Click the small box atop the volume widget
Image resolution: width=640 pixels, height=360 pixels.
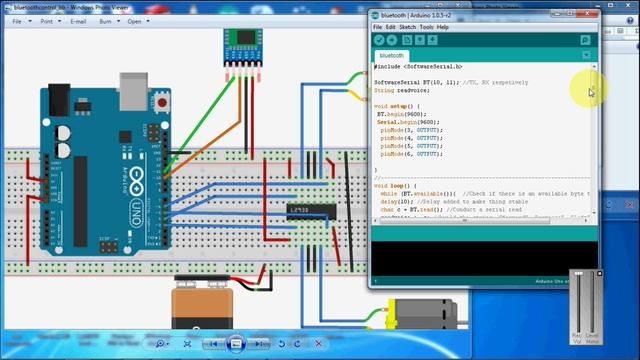pyautogui.click(x=600, y=273)
